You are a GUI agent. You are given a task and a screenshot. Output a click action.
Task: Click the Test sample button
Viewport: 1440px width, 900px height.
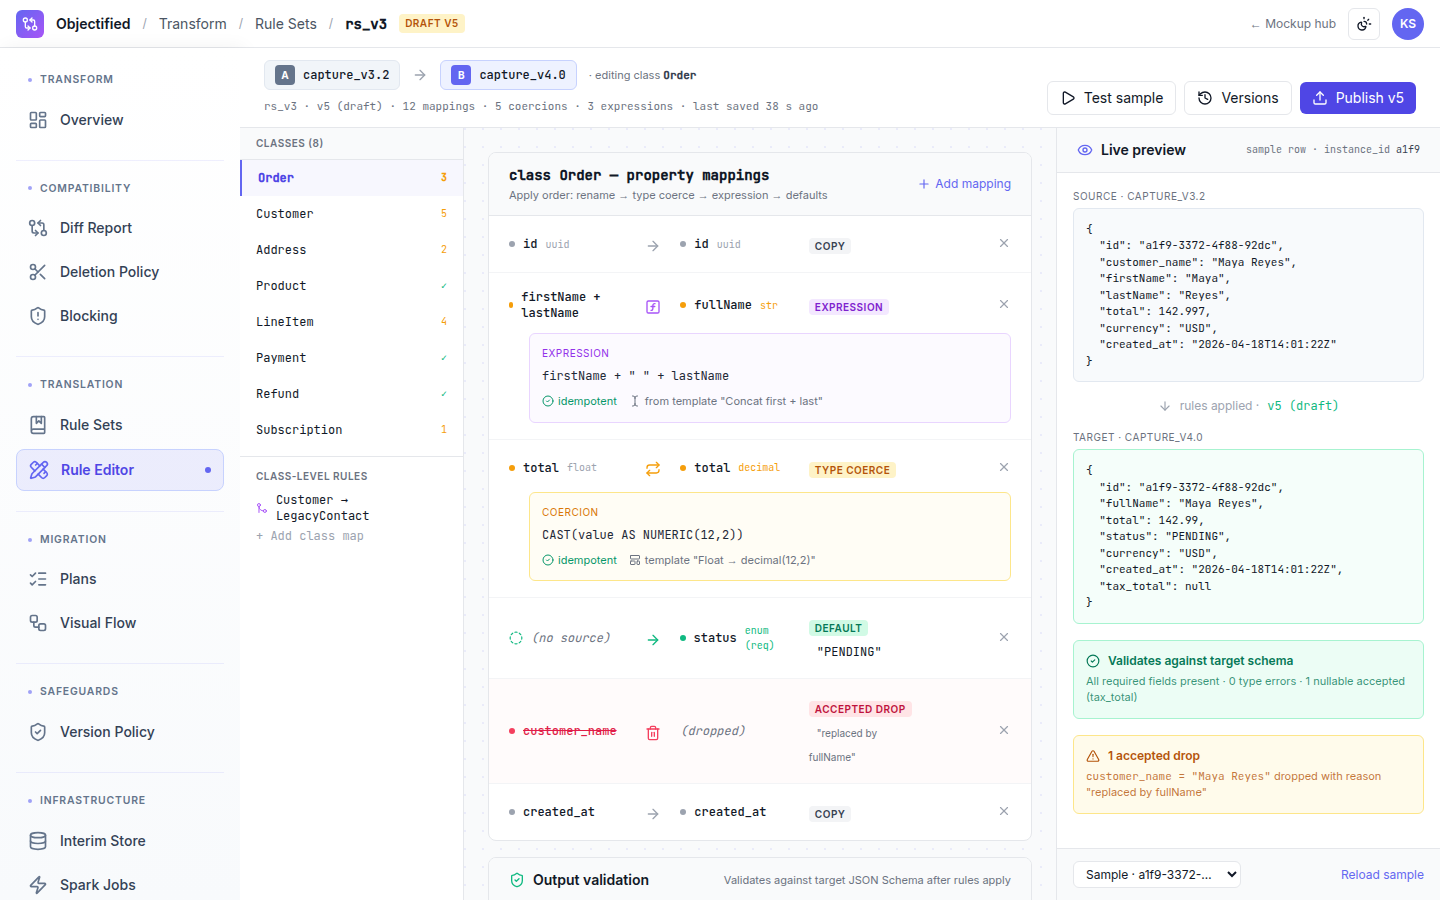[1111, 98]
